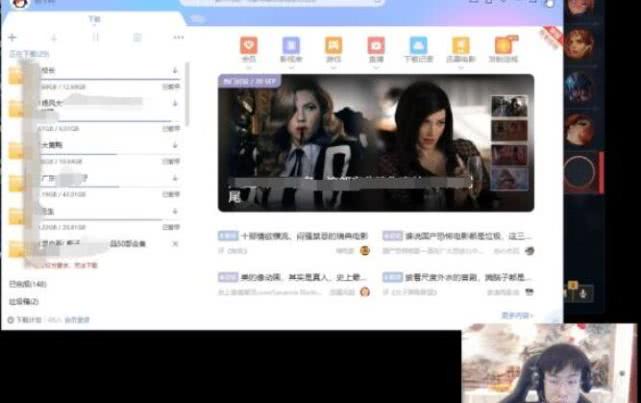
Task: Expand the chevron under 游戏
Action: pos(333,67)
